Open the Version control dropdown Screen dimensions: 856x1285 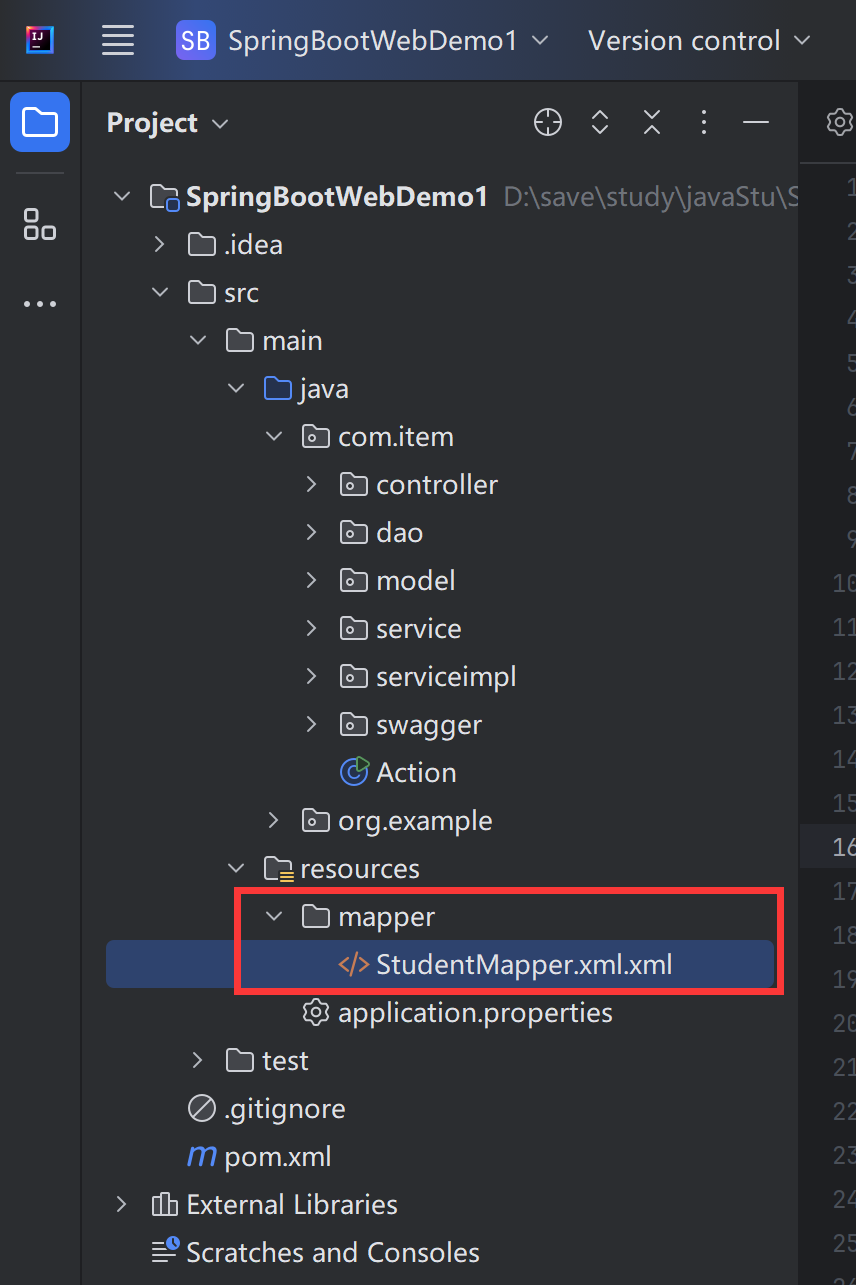tap(699, 41)
